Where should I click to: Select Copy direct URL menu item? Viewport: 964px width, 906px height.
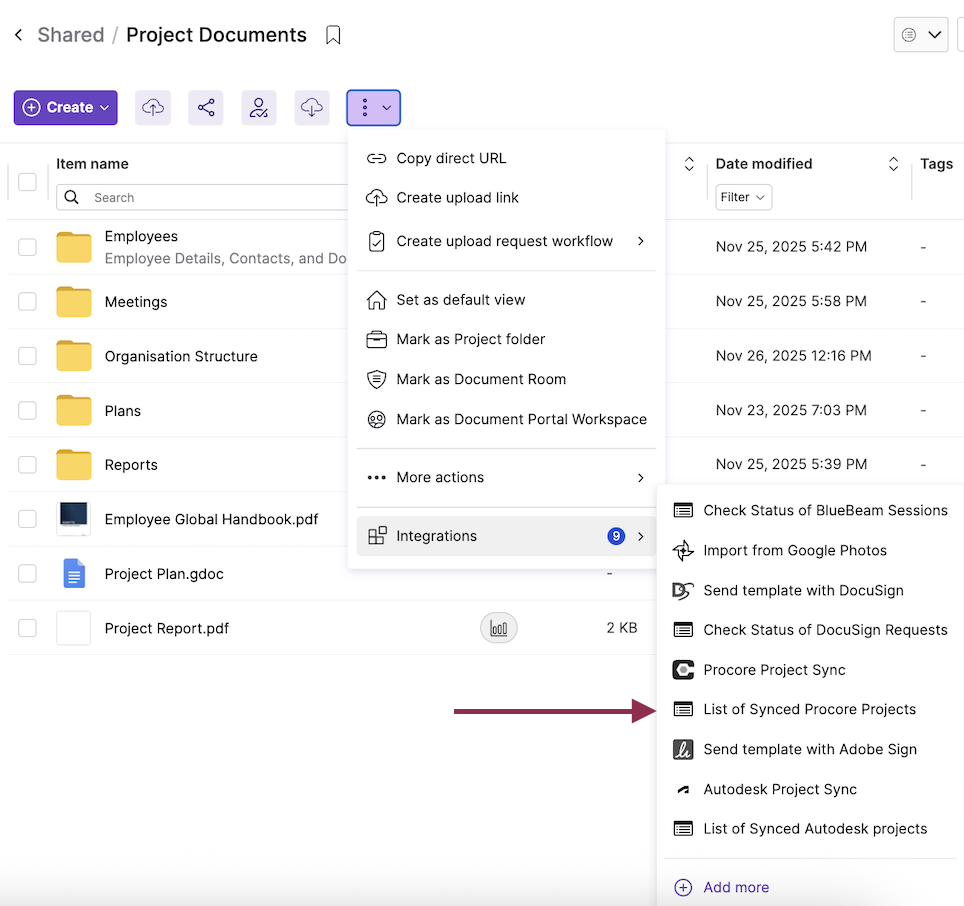coord(451,158)
